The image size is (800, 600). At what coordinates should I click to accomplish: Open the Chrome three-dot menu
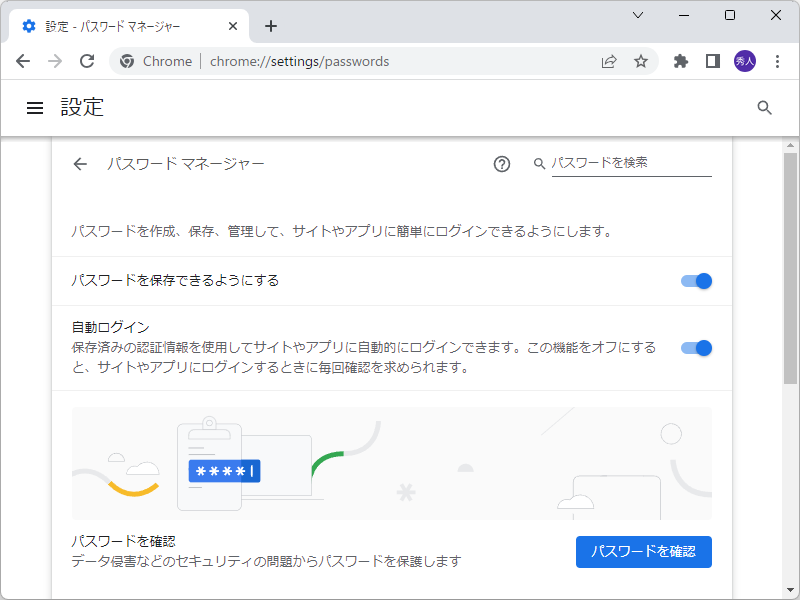778,61
